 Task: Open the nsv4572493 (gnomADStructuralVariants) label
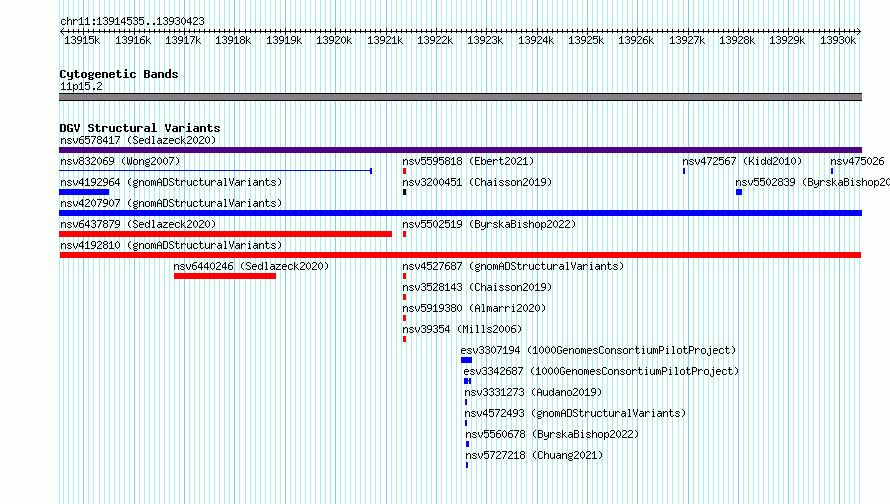point(575,413)
